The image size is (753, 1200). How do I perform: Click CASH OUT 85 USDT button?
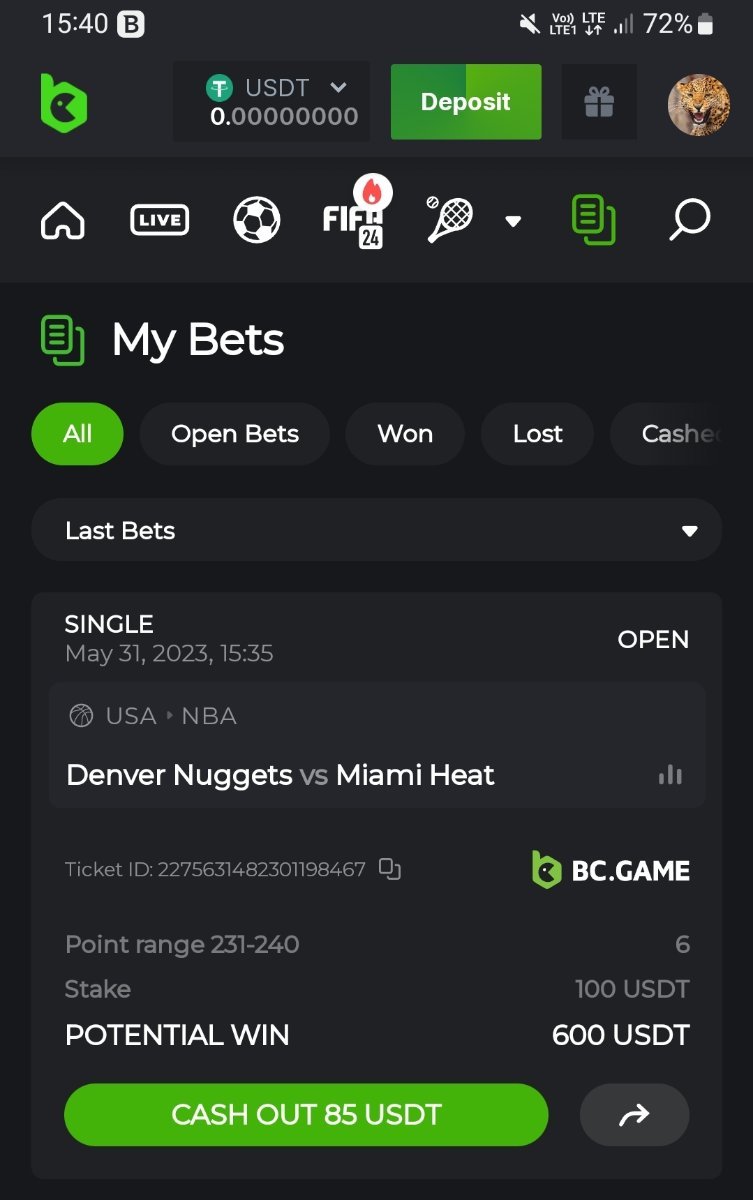click(306, 1115)
